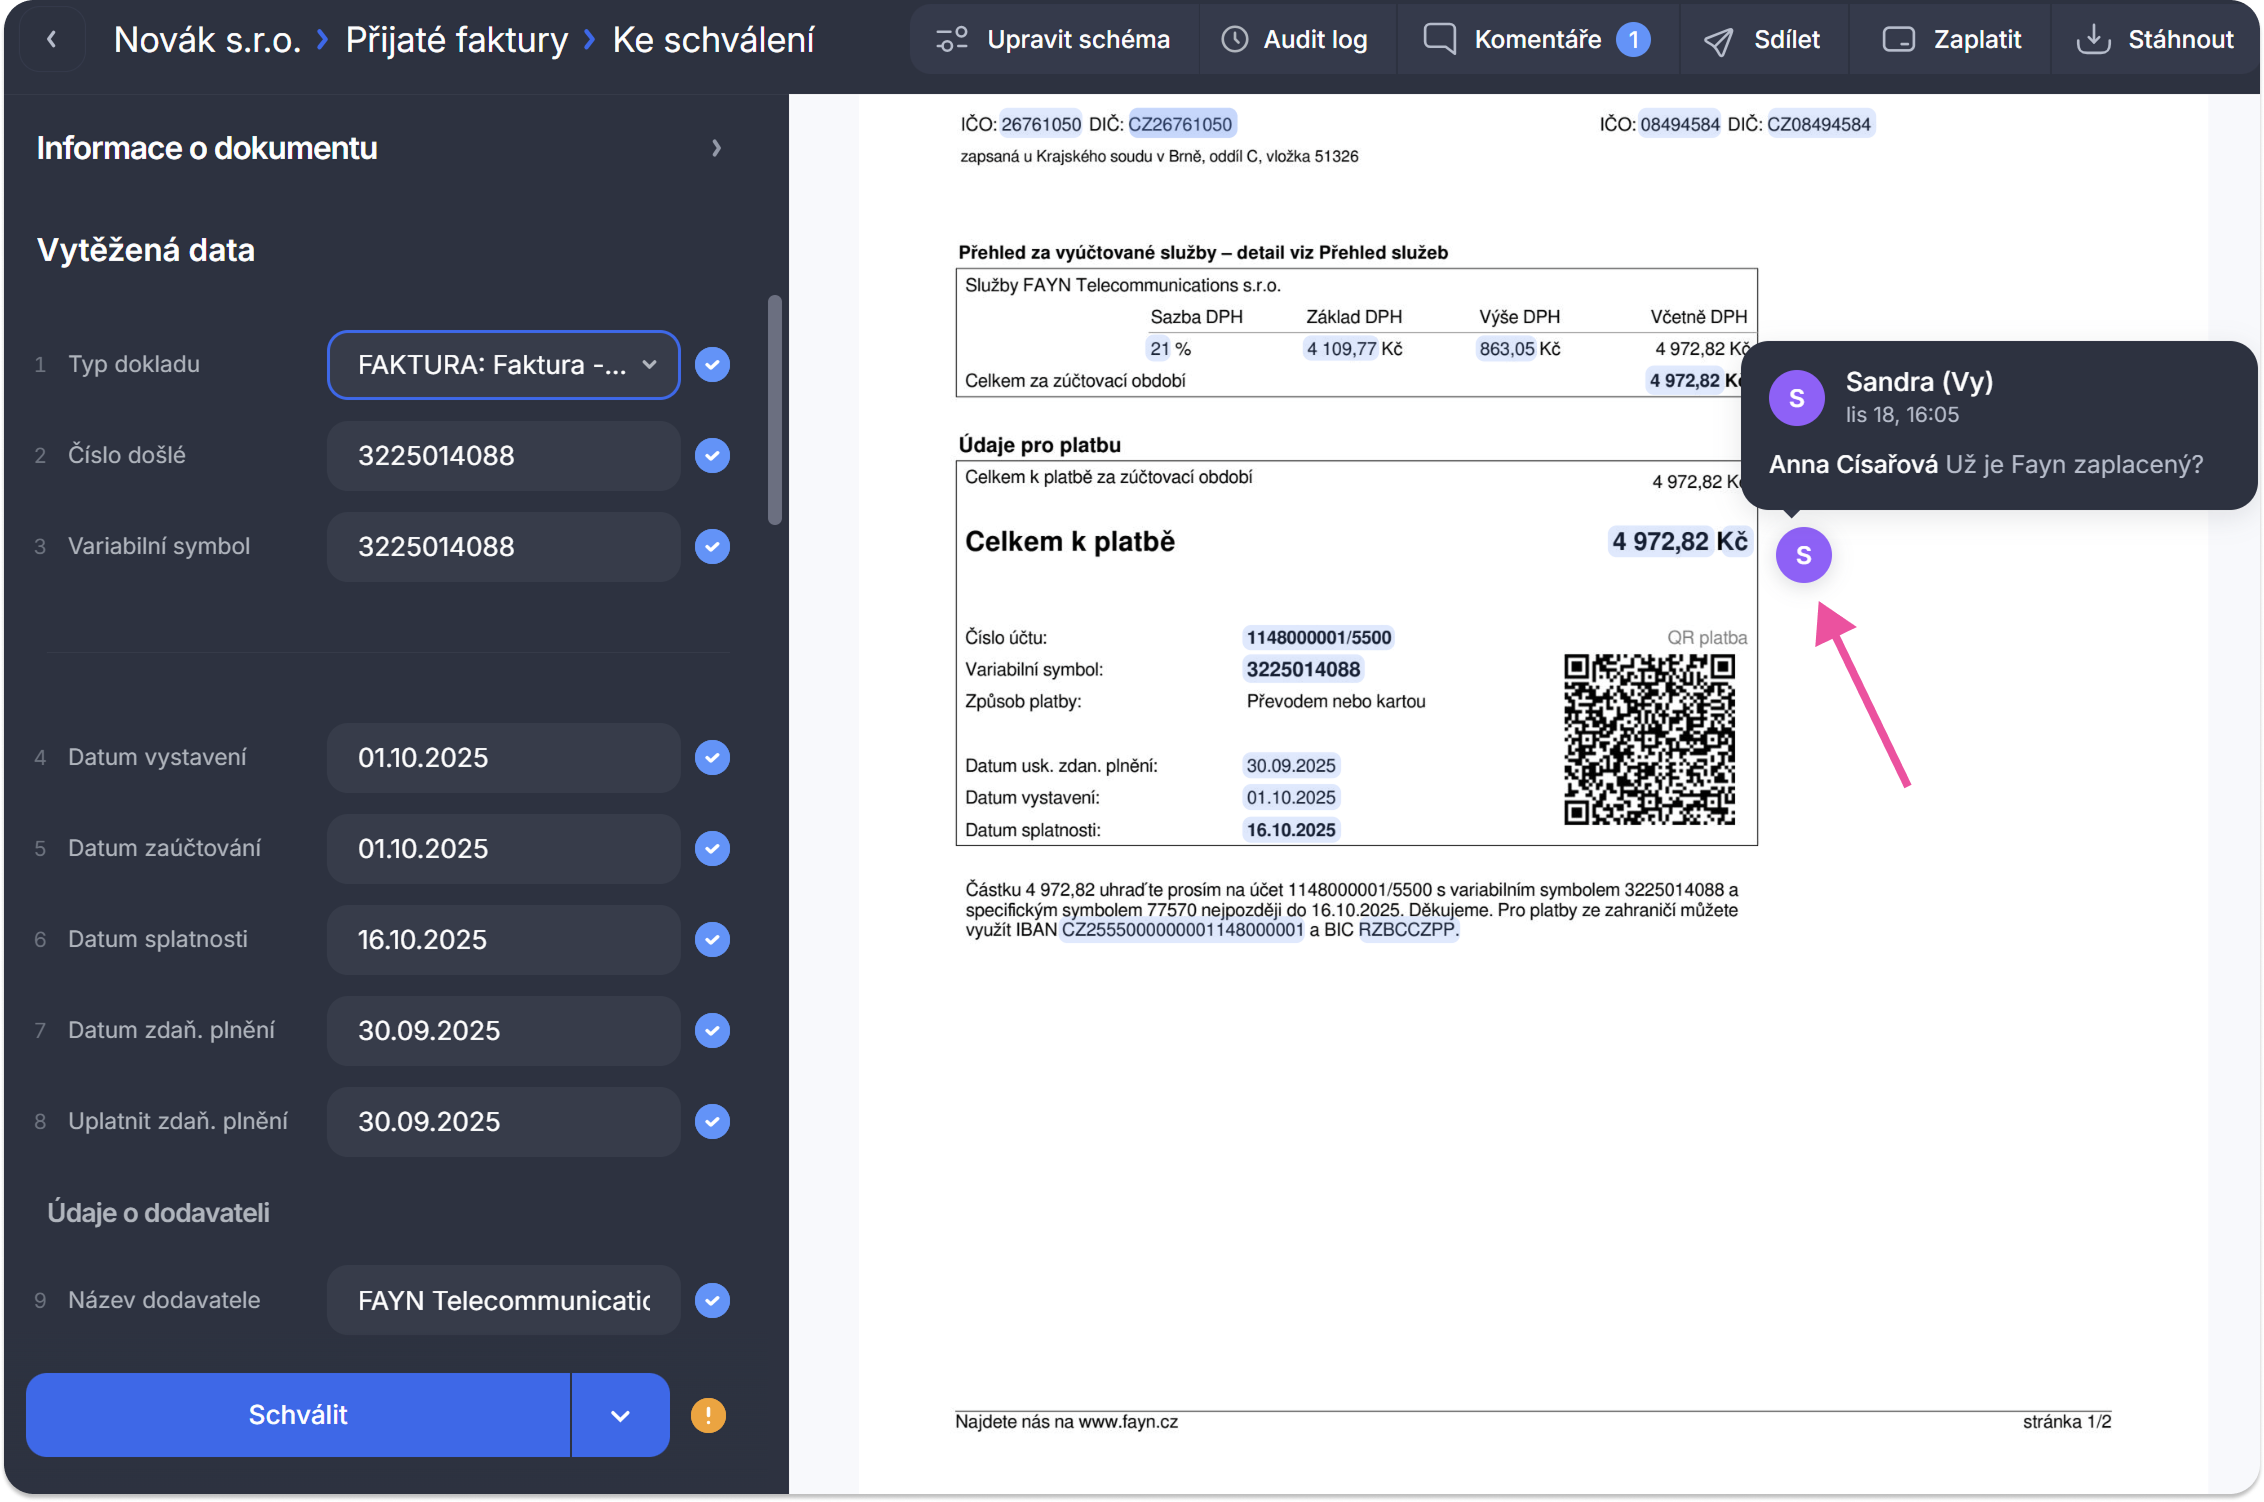The width and height of the screenshot is (2264, 1502).
Task: Open the Audit log clock icon
Action: pyautogui.click(x=1235, y=40)
